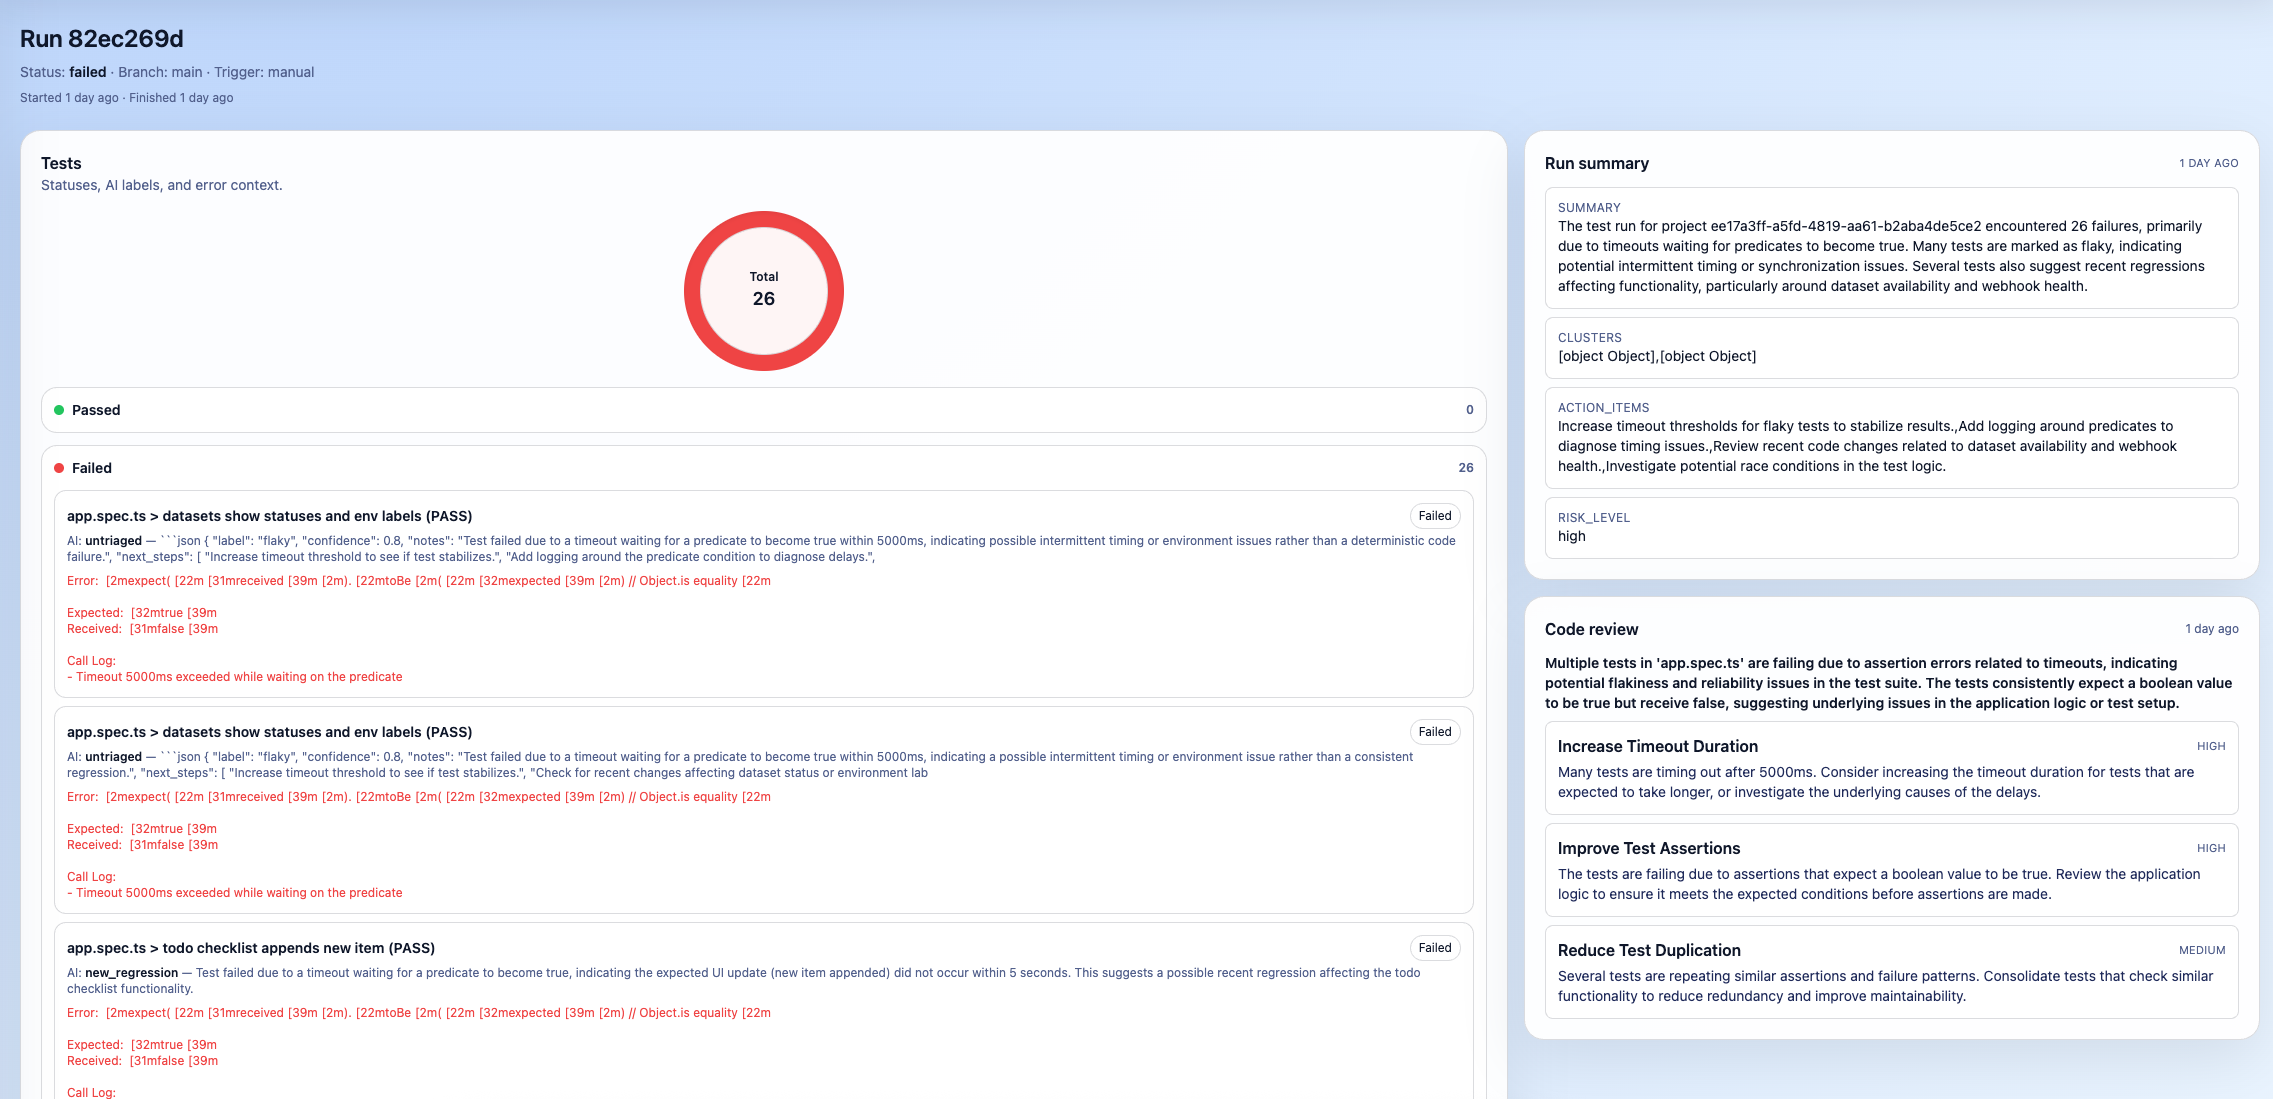The height and width of the screenshot is (1099, 2273).
Task: Open the Run summary panel header
Action: (1597, 163)
